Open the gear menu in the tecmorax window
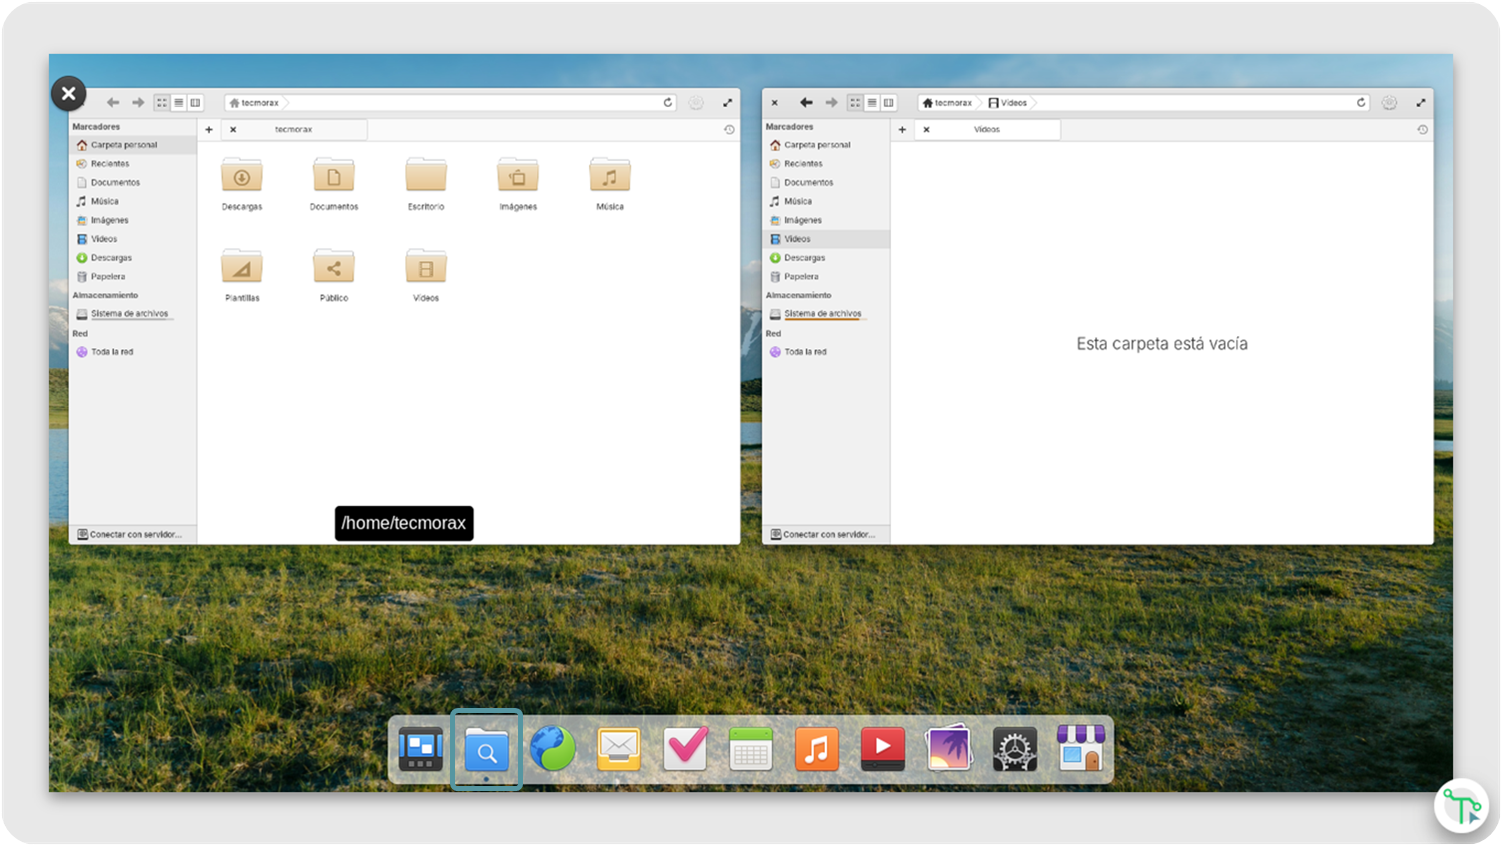Screen dimensions: 1502x846 (696, 103)
